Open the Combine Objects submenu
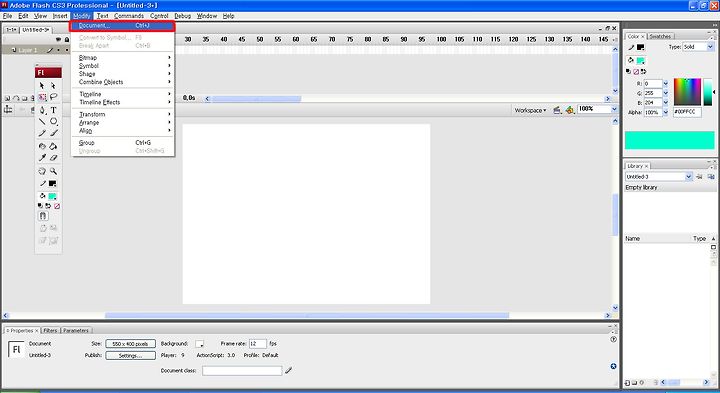The width and height of the screenshot is (720, 393). tap(123, 82)
